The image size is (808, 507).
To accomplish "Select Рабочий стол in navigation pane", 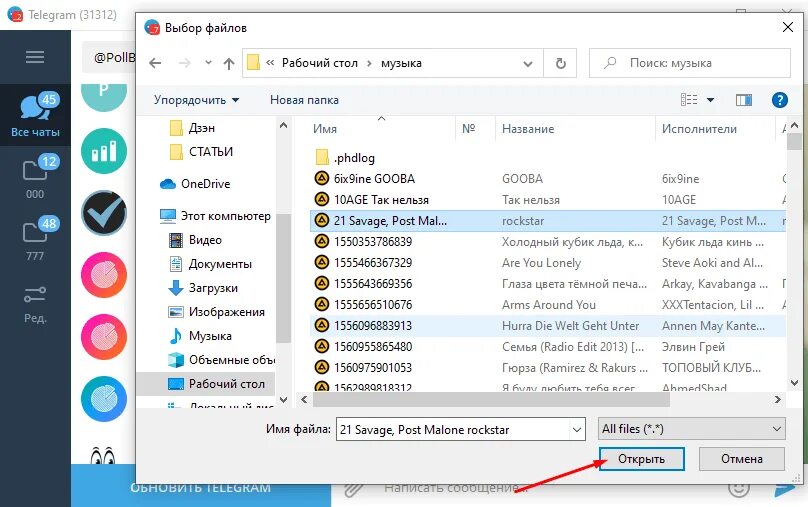I will (x=206, y=384).
